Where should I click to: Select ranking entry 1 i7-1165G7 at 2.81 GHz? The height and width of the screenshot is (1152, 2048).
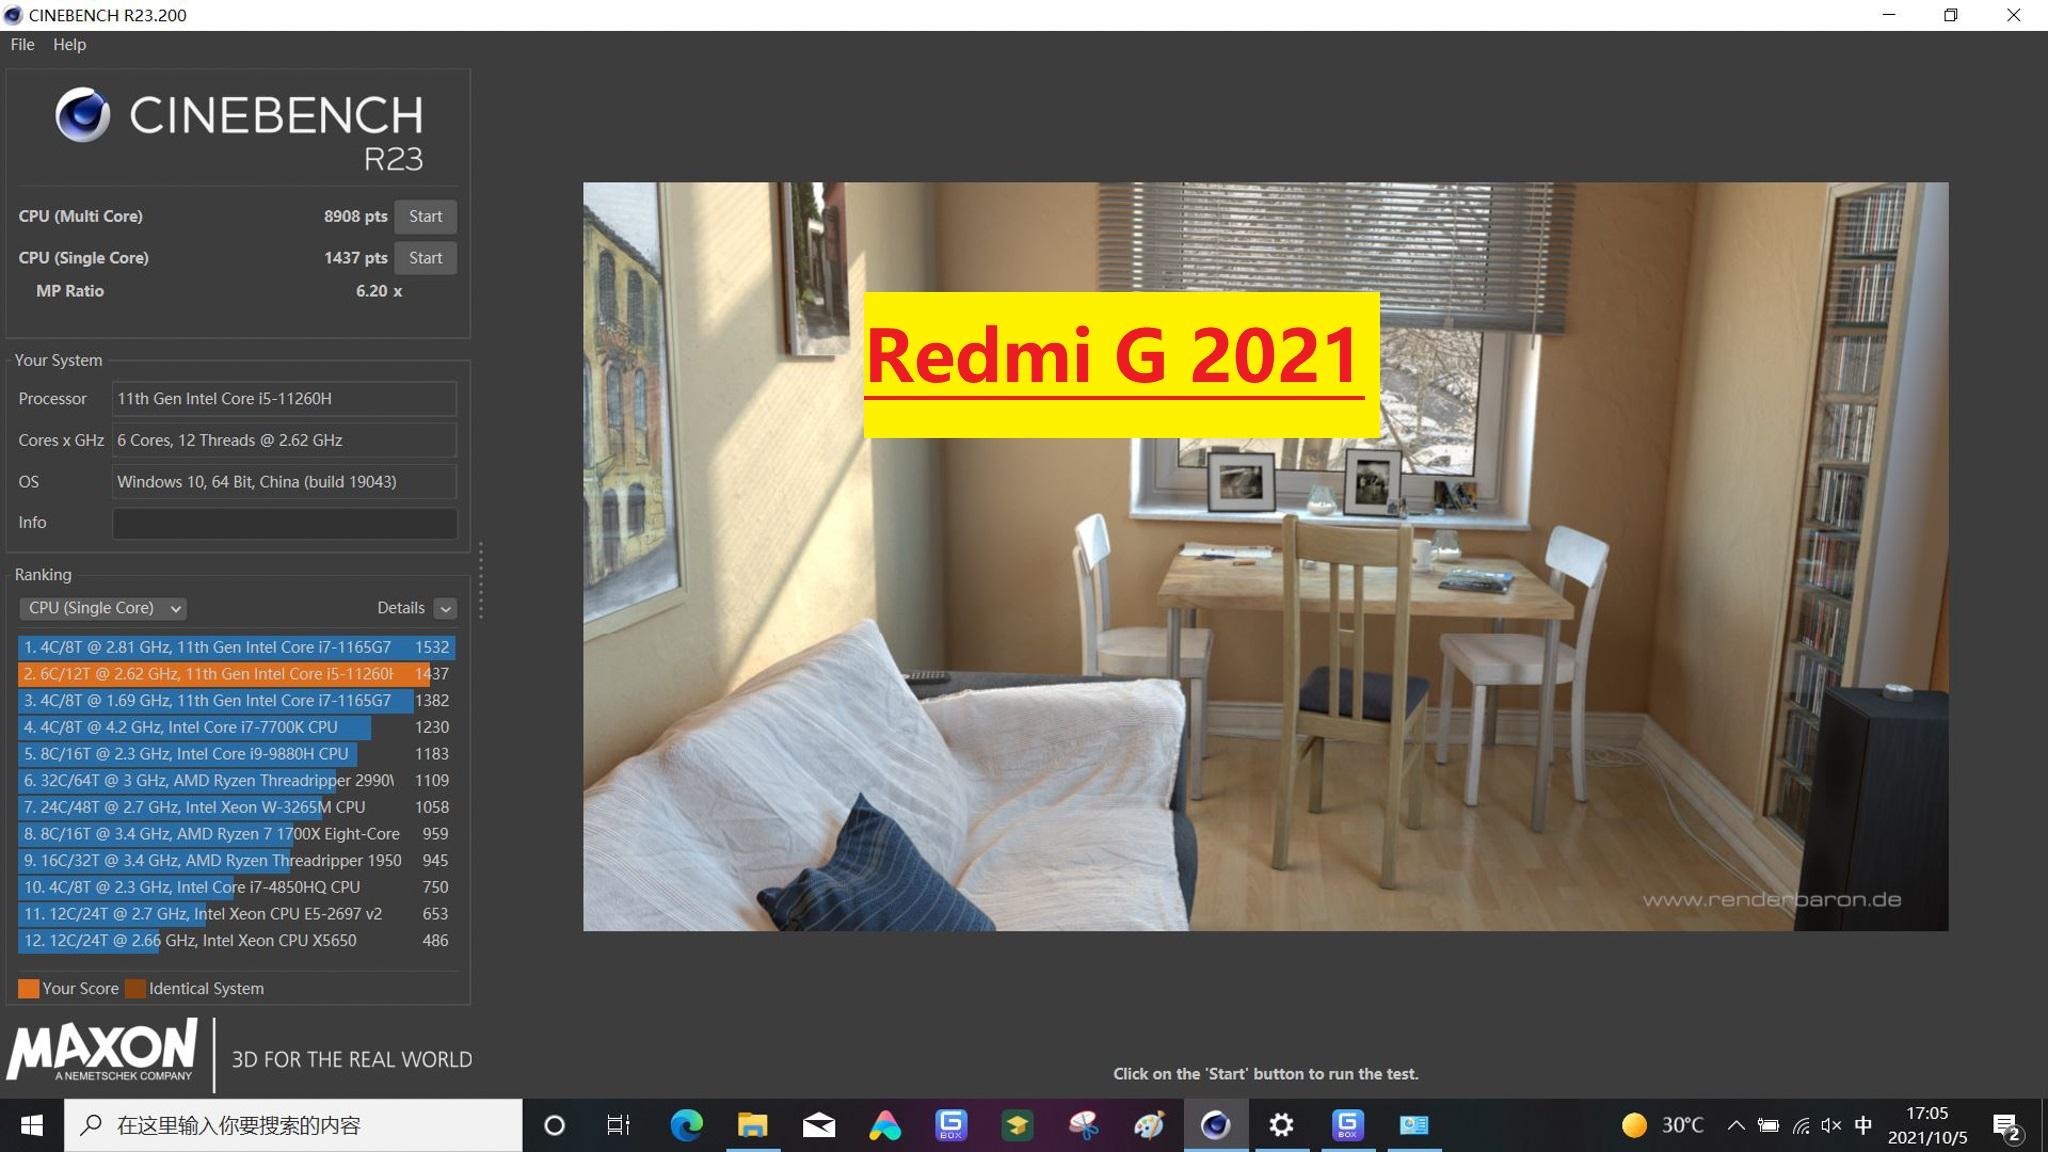pos(236,647)
